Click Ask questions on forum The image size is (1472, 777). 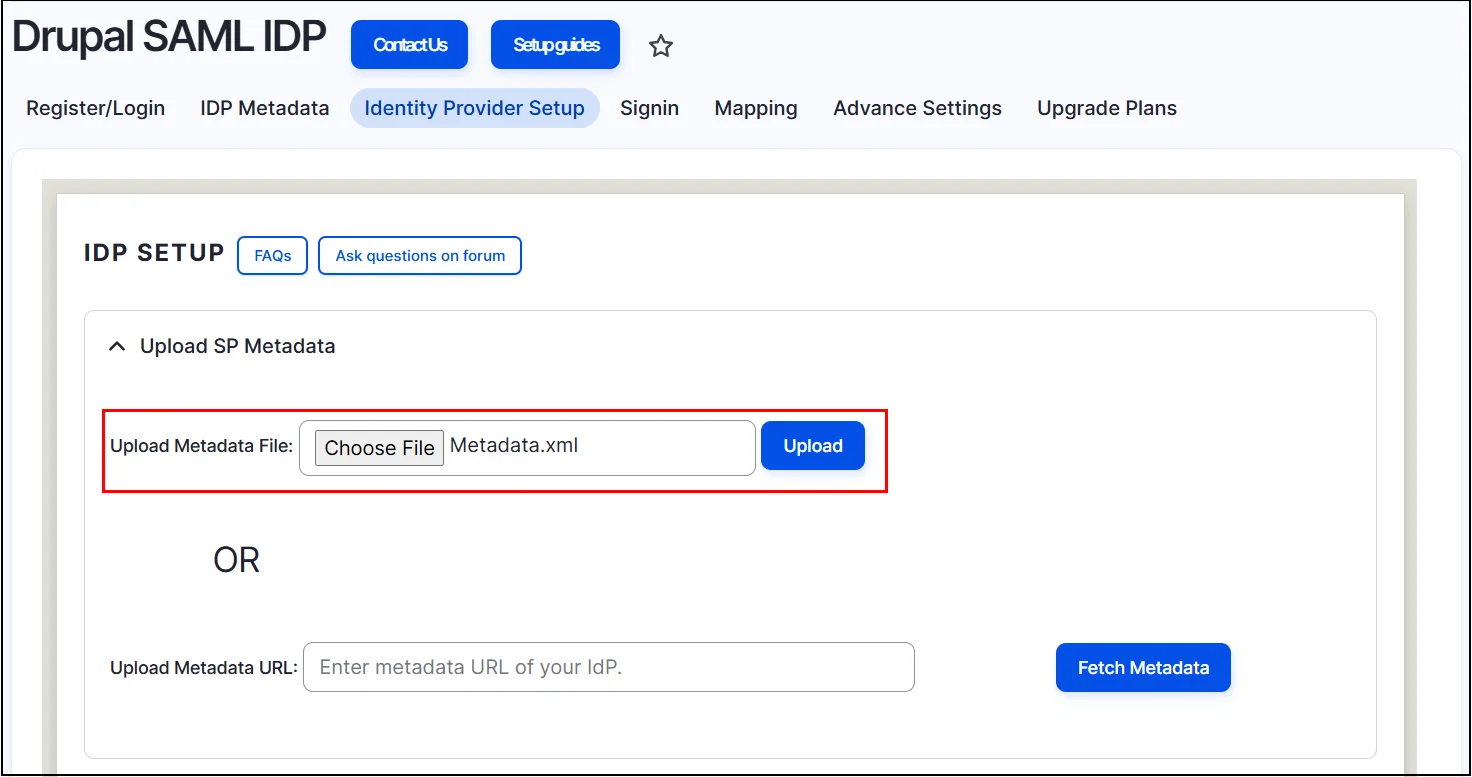pyautogui.click(x=420, y=256)
